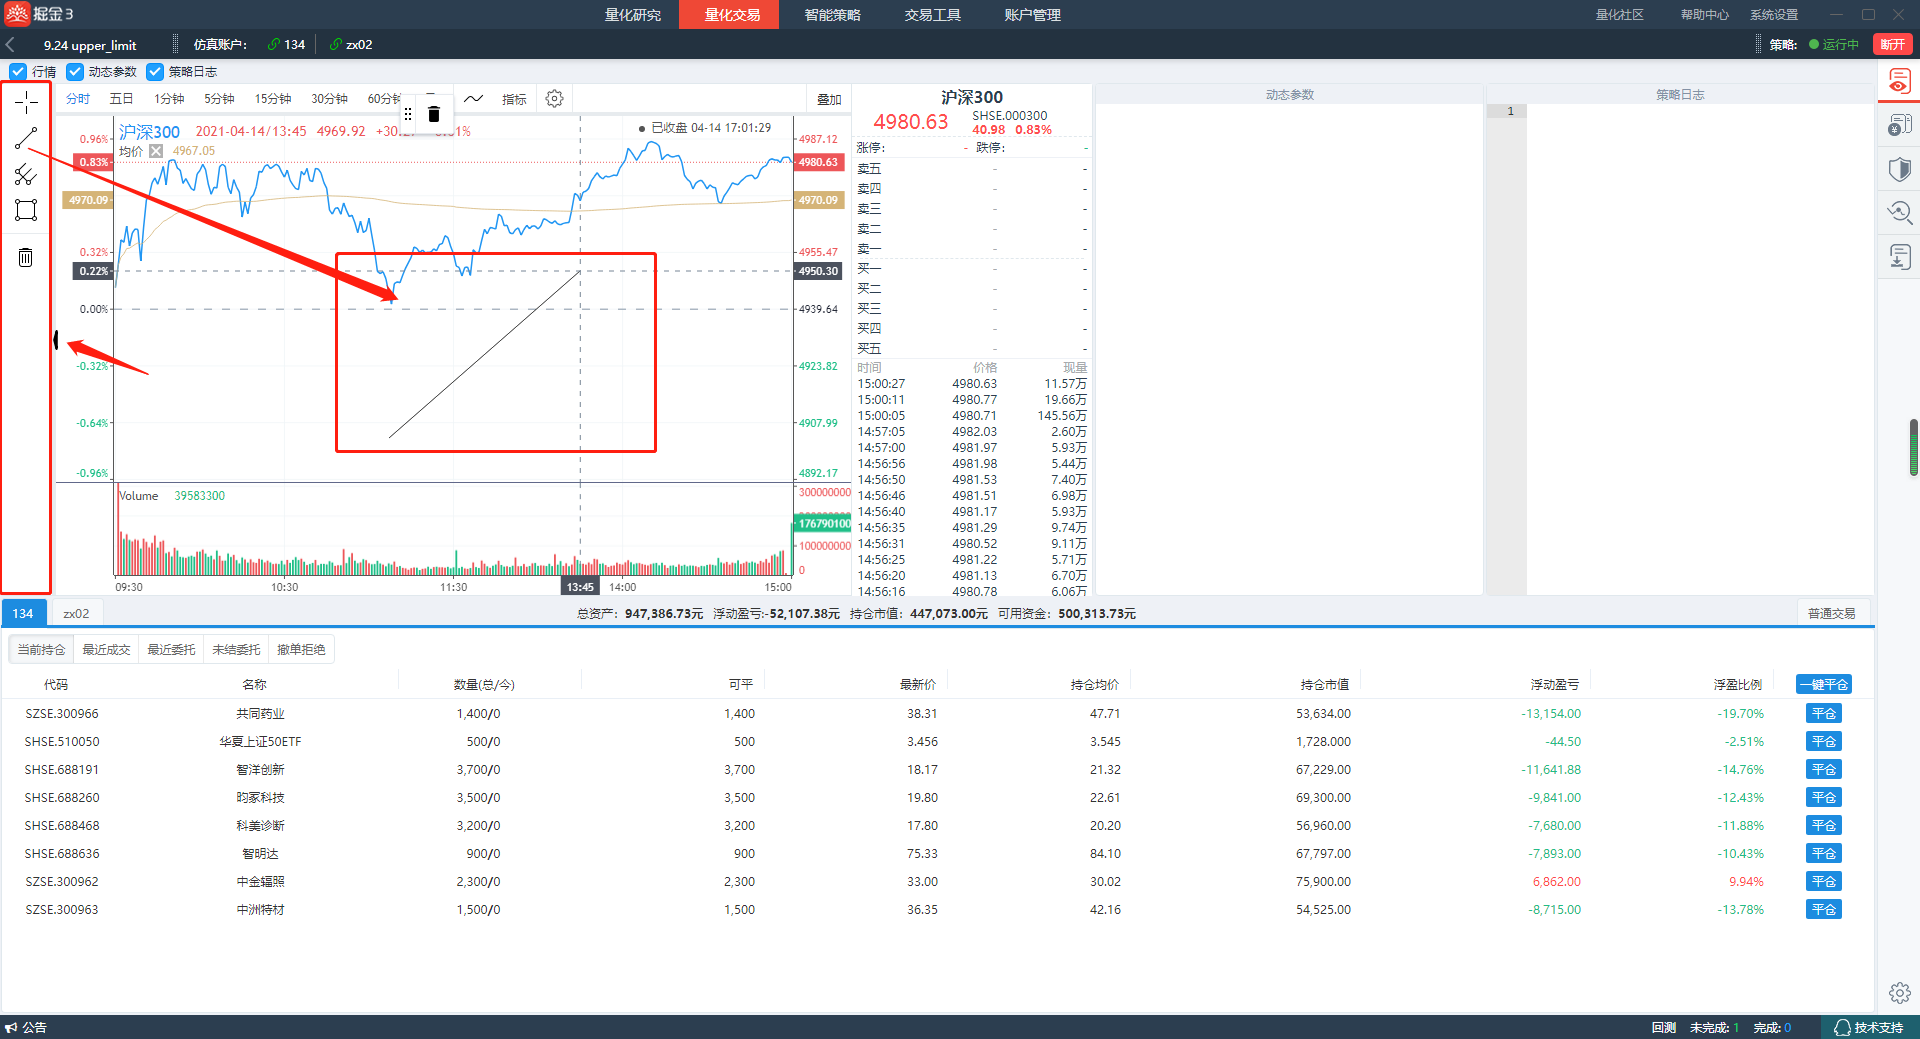Switch to 未结委托 tab
The image size is (1920, 1039).
(x=236, y=650)
